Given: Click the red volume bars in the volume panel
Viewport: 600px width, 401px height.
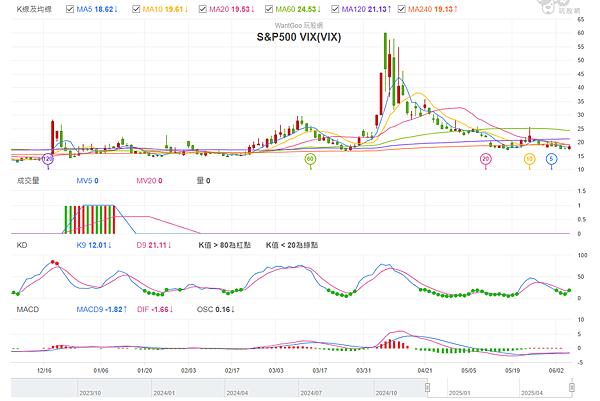Looking at the screenshot, I should [x=90, y=220].
